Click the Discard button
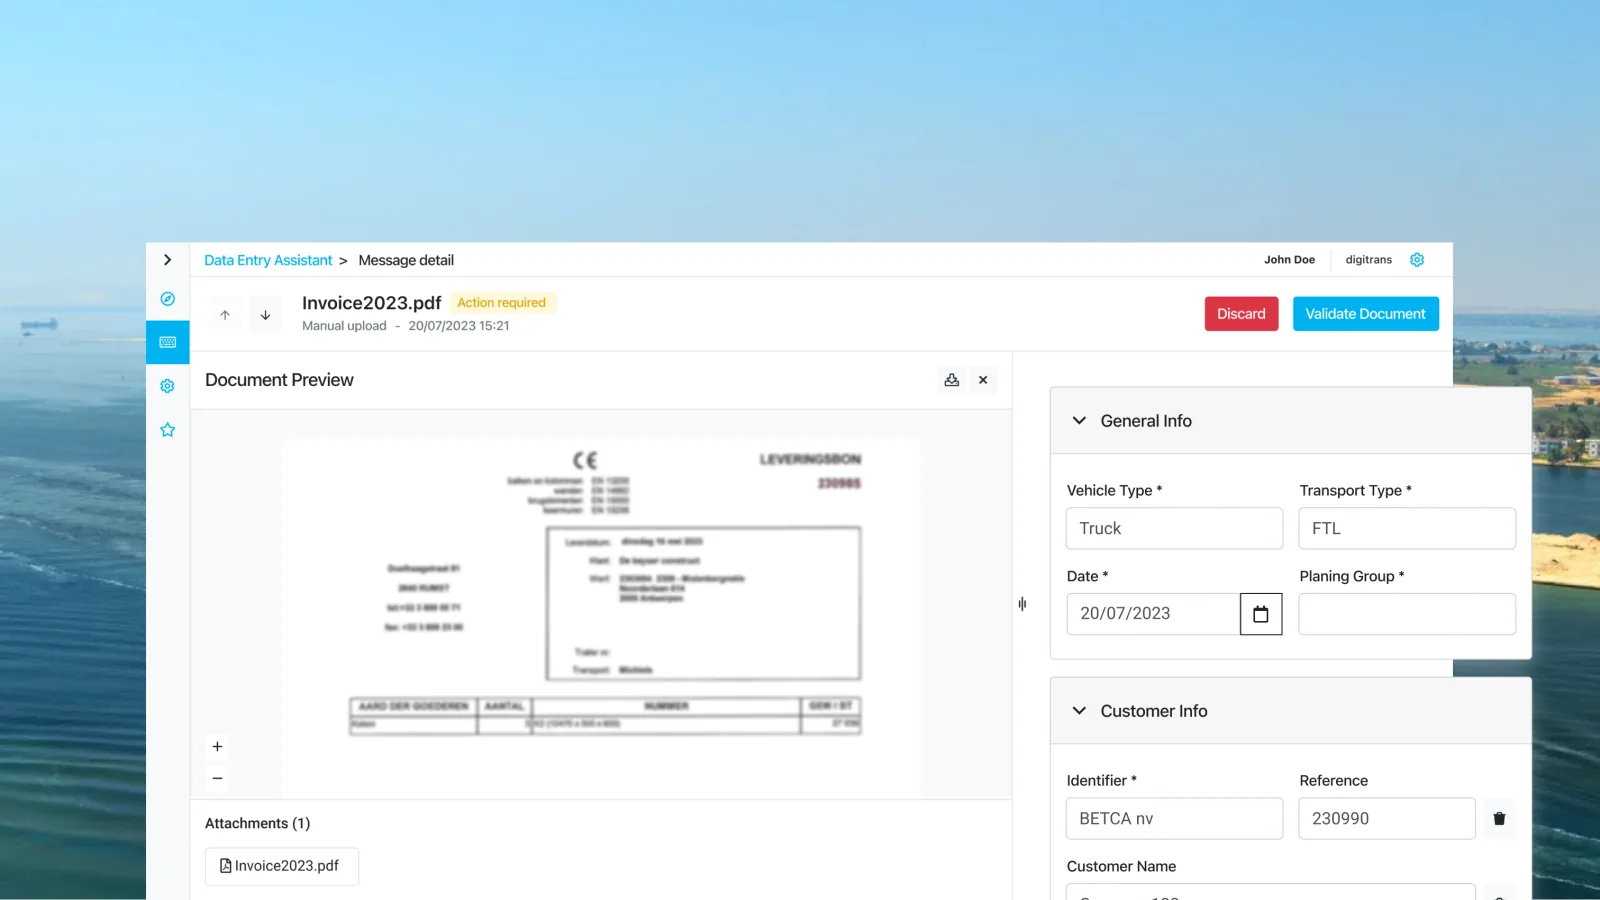The height and width of the screenshot is (900, 1600). (1241, 314)
